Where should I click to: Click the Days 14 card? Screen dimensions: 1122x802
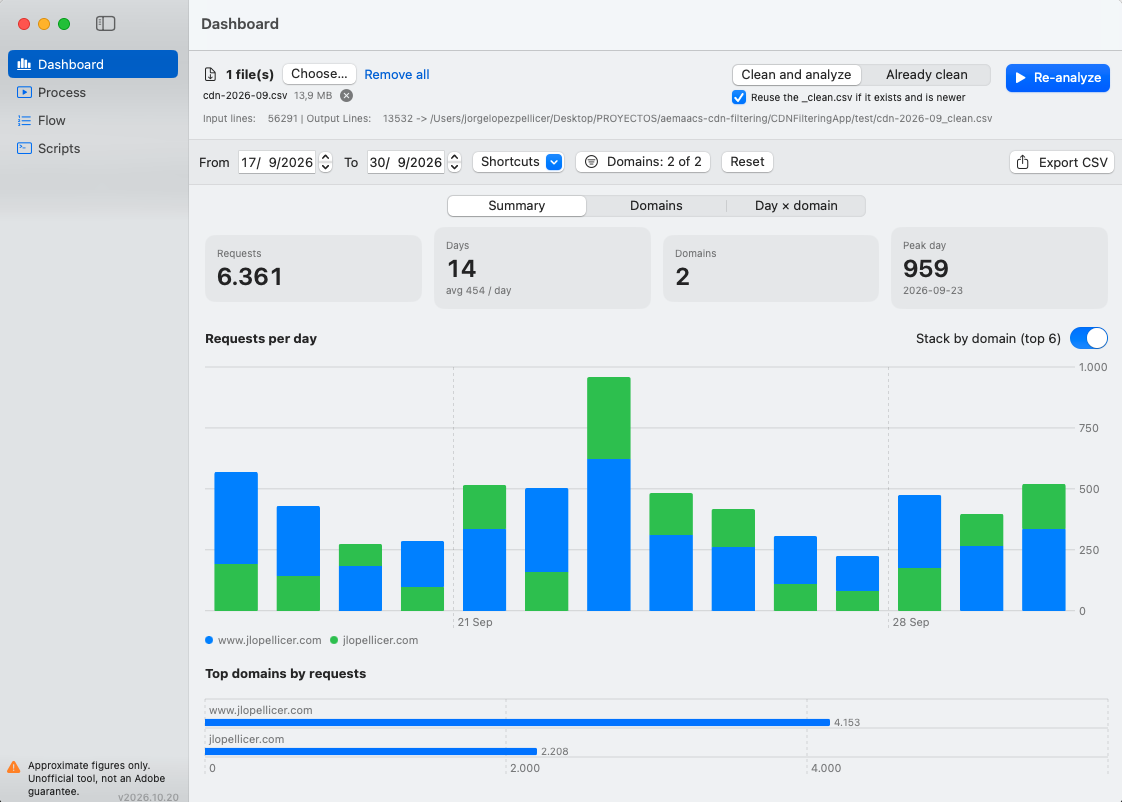(542, 268)
